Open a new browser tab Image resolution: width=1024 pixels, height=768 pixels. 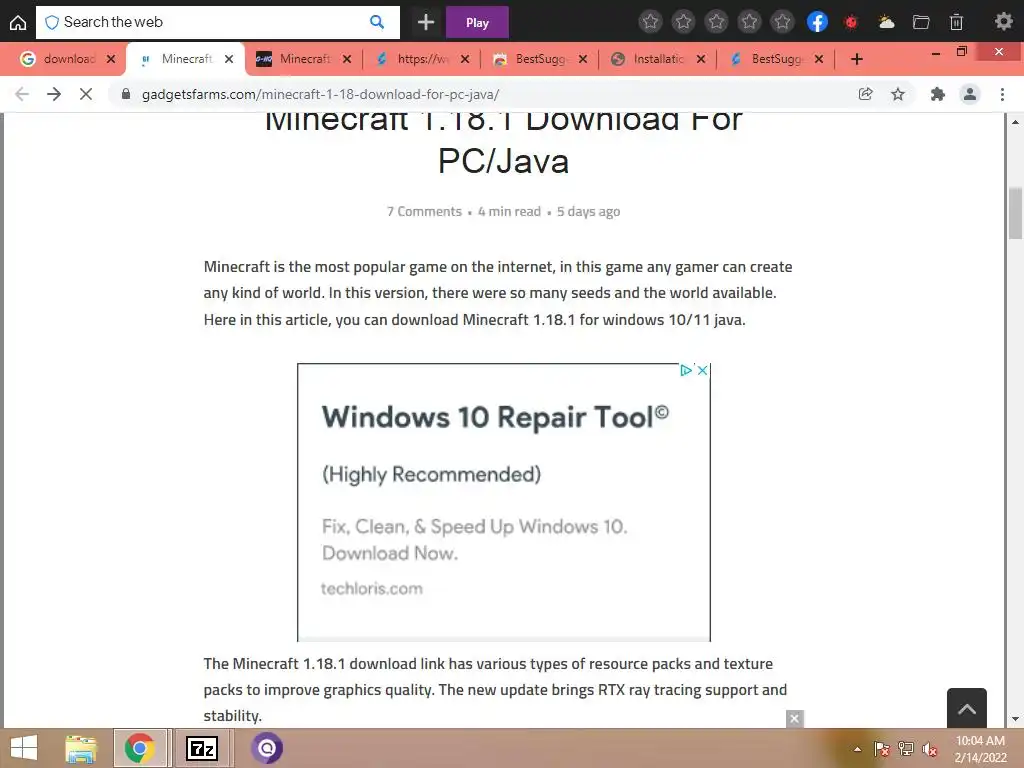[x=857, y=59]
